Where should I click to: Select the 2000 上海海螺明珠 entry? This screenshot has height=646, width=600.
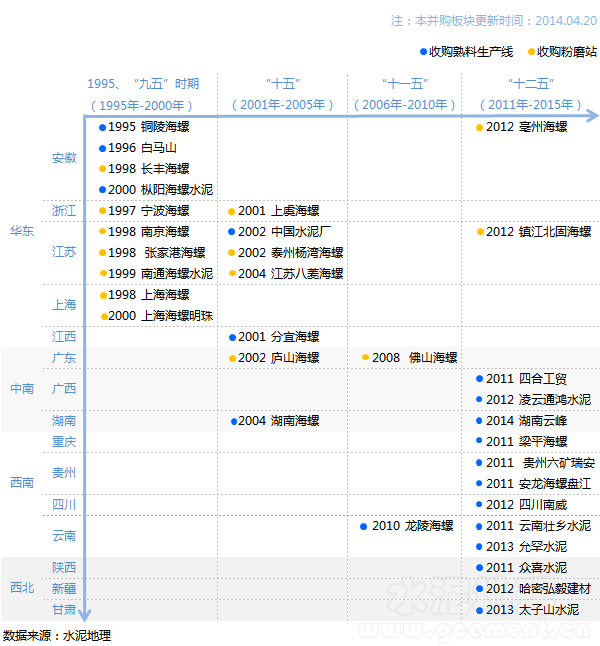pos(157,316)
